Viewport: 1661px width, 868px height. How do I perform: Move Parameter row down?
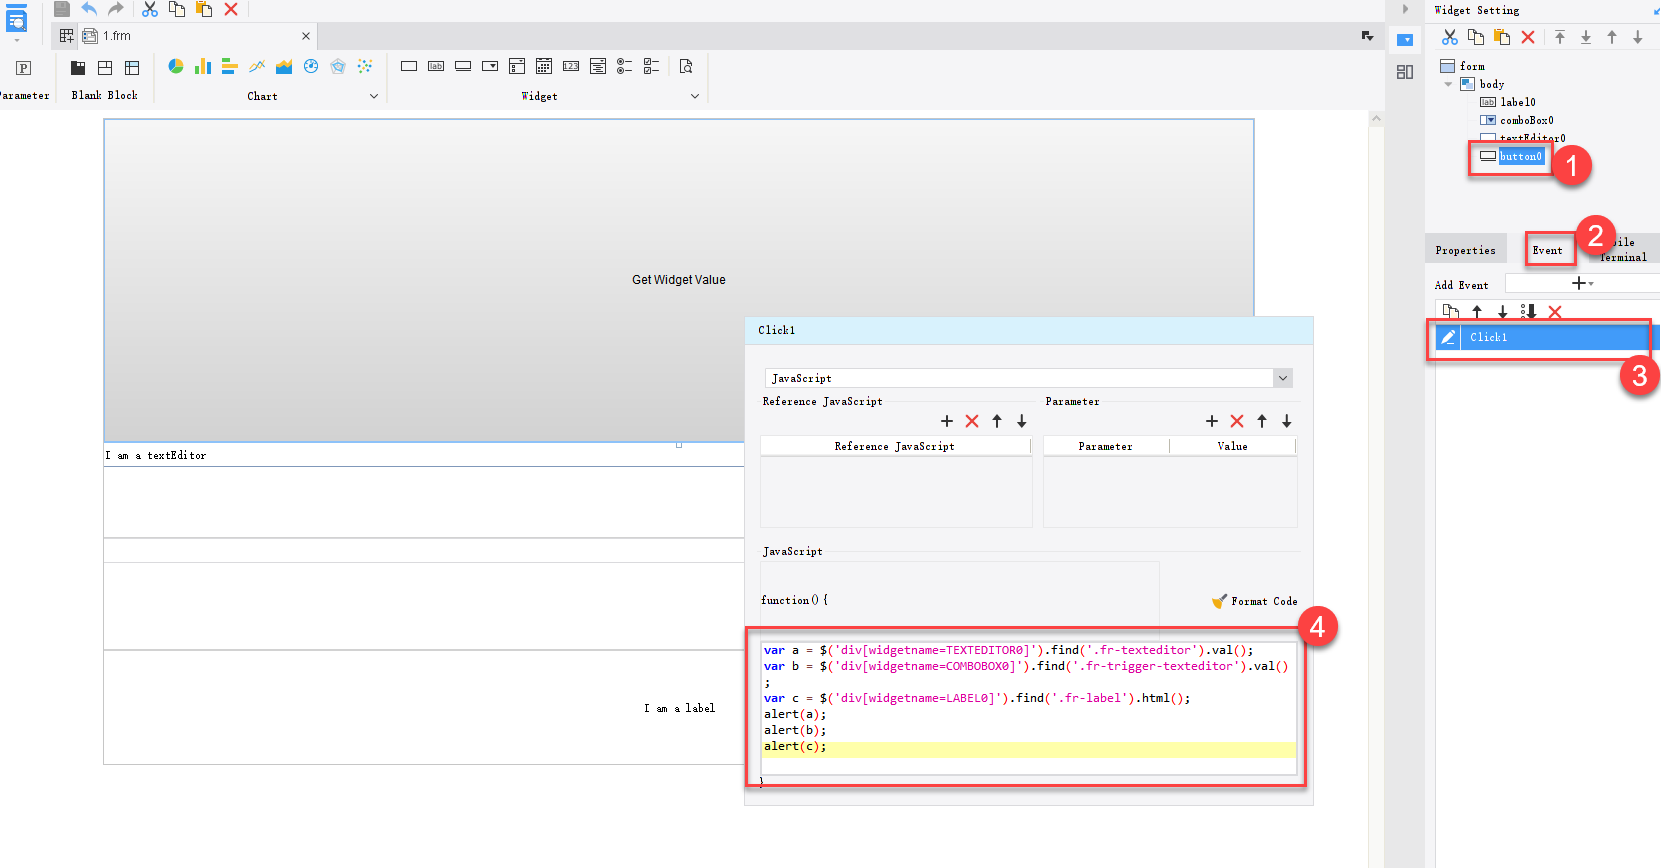tap(1287, 421)
